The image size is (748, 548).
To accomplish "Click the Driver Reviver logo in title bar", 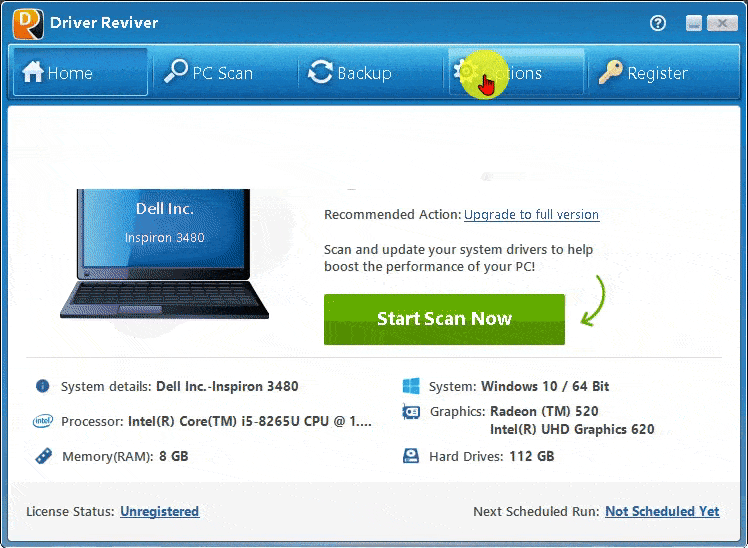I will point(28,22).
